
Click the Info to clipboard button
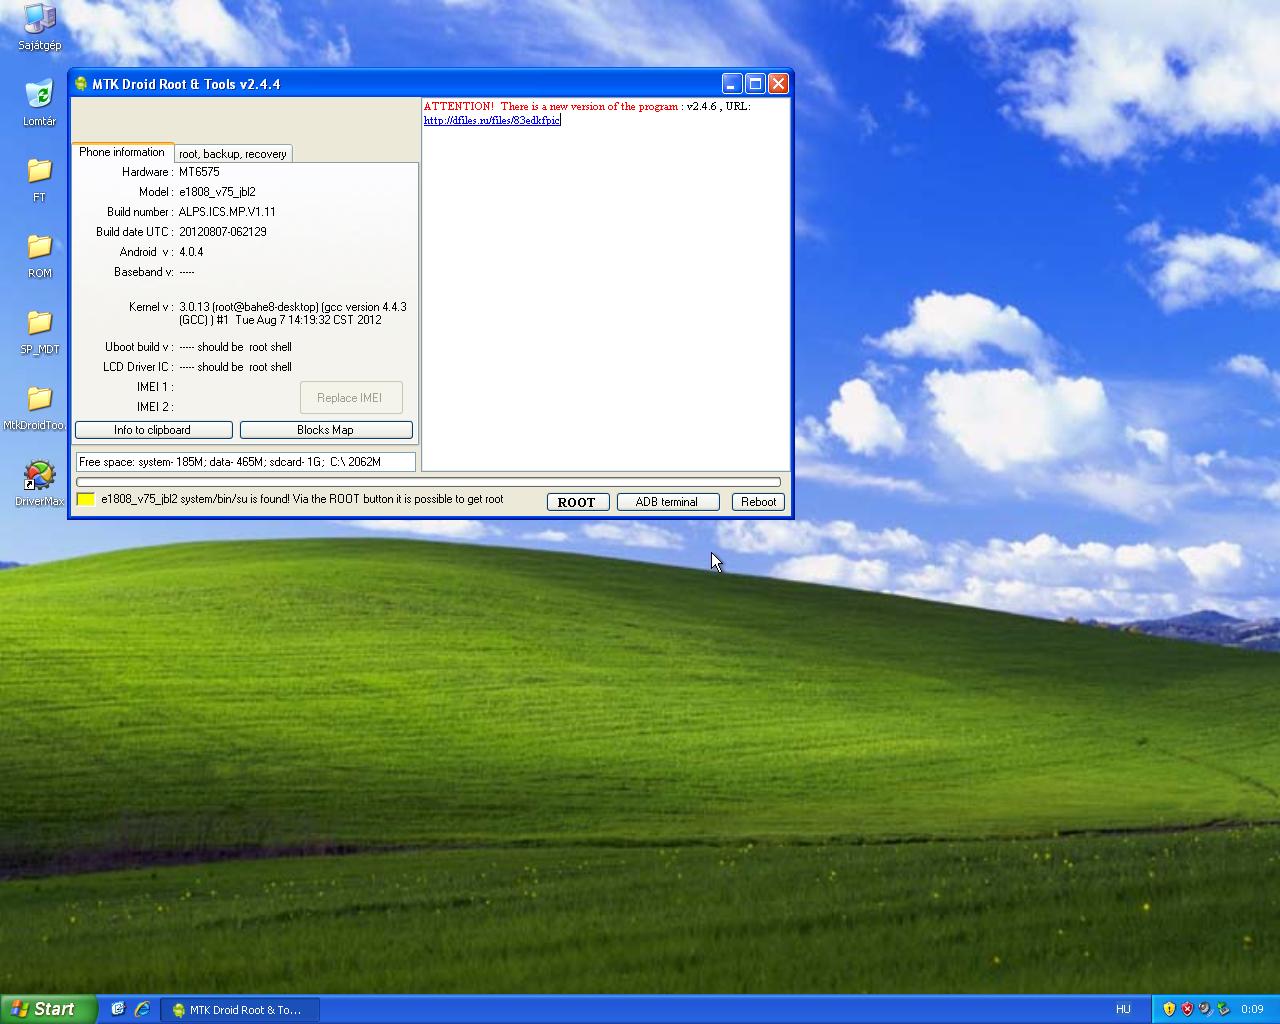(x=153, y=430)
